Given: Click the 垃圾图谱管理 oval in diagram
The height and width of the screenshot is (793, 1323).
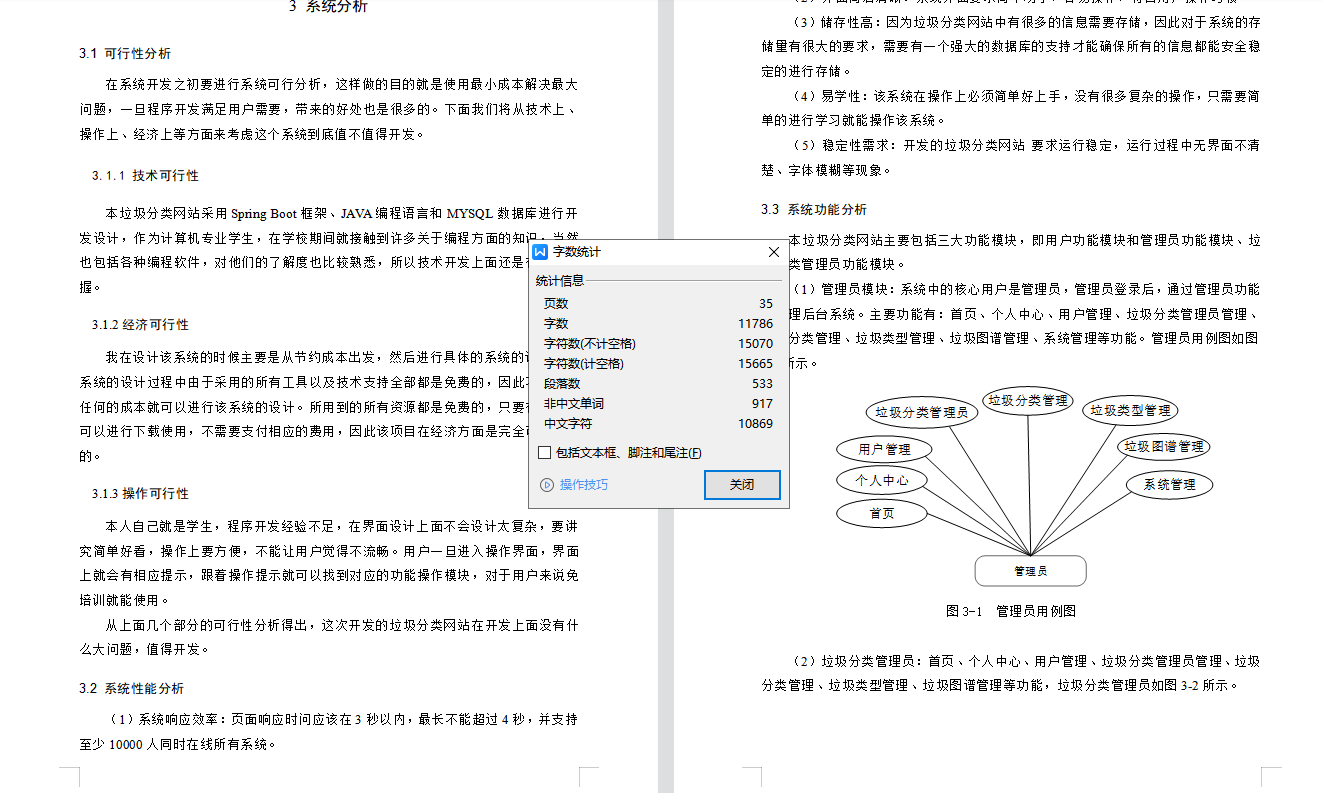Looking at the screenshot, I should pyautogui.click(x=1164, y=447).
